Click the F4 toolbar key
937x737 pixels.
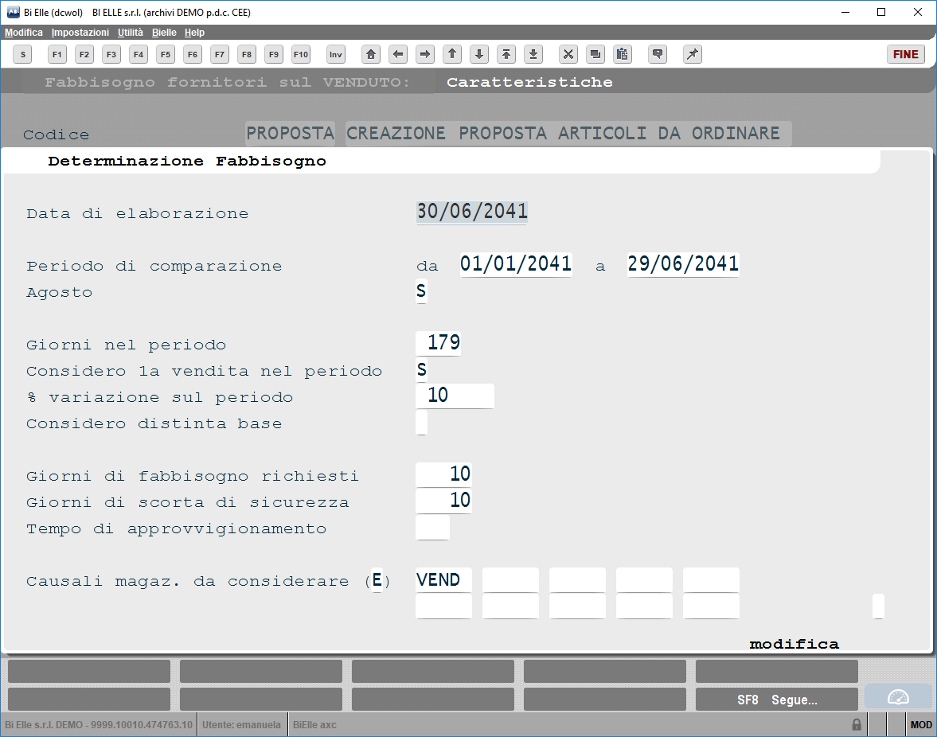(139, 54)
